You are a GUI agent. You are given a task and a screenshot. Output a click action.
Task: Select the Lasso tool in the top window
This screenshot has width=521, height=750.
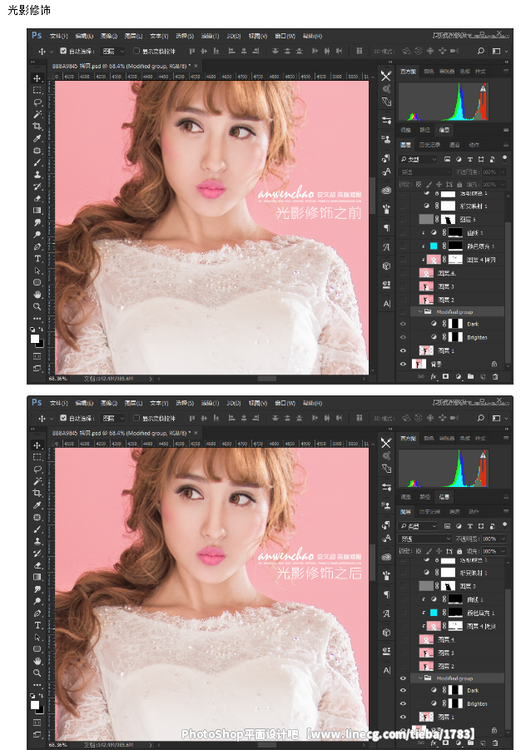click(37, 102)
